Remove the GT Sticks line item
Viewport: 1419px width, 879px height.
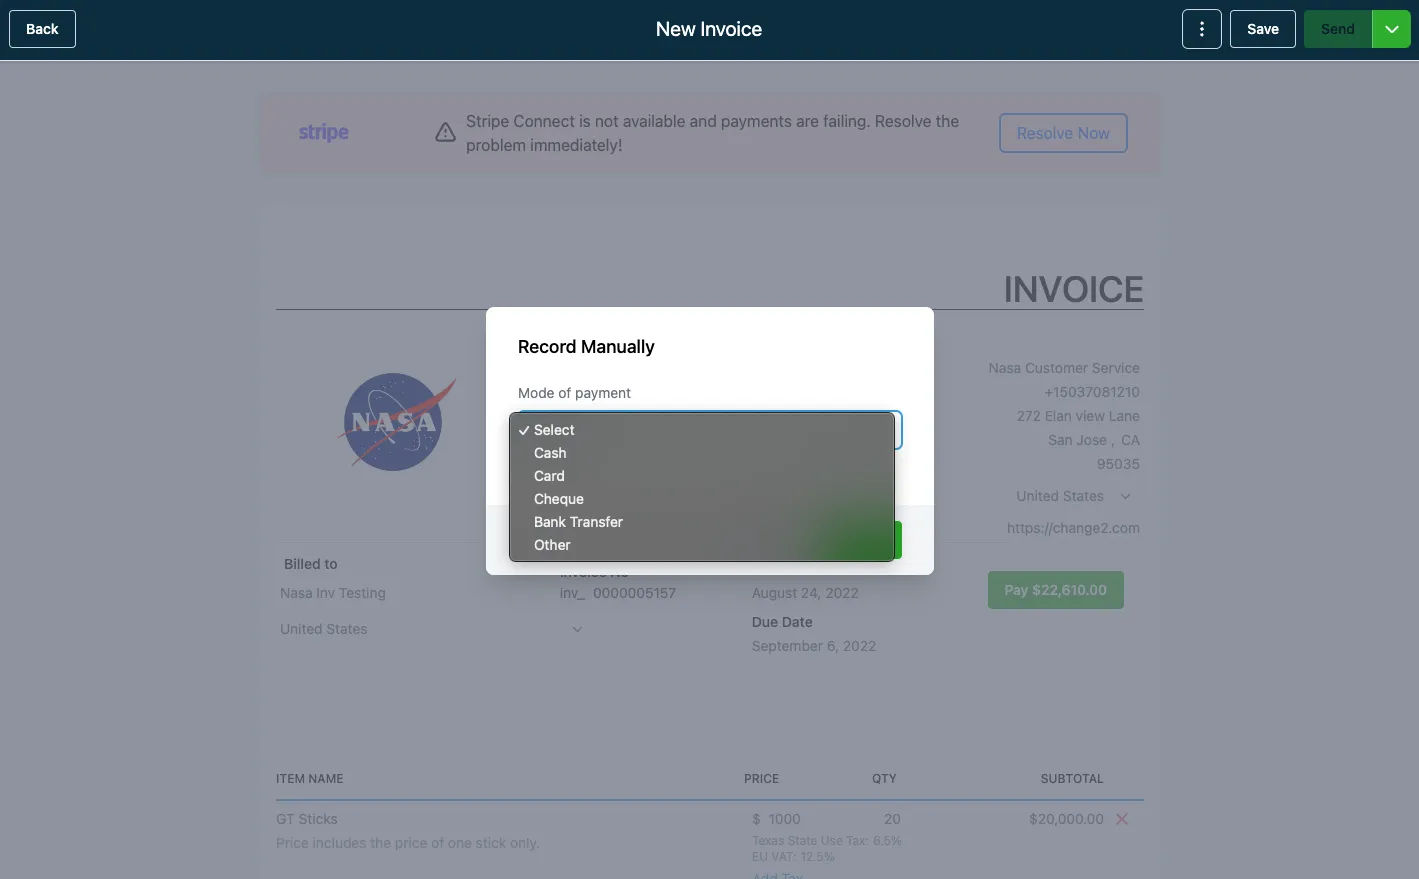[x=1122, y=819]
